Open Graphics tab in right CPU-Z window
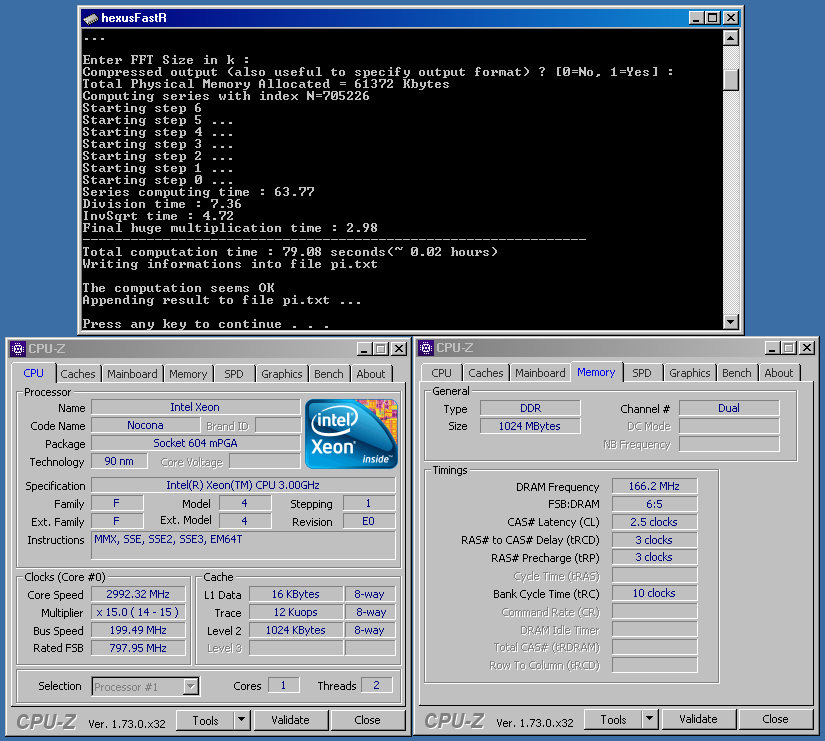Screen dimensions: 825x741 (690, 373)
